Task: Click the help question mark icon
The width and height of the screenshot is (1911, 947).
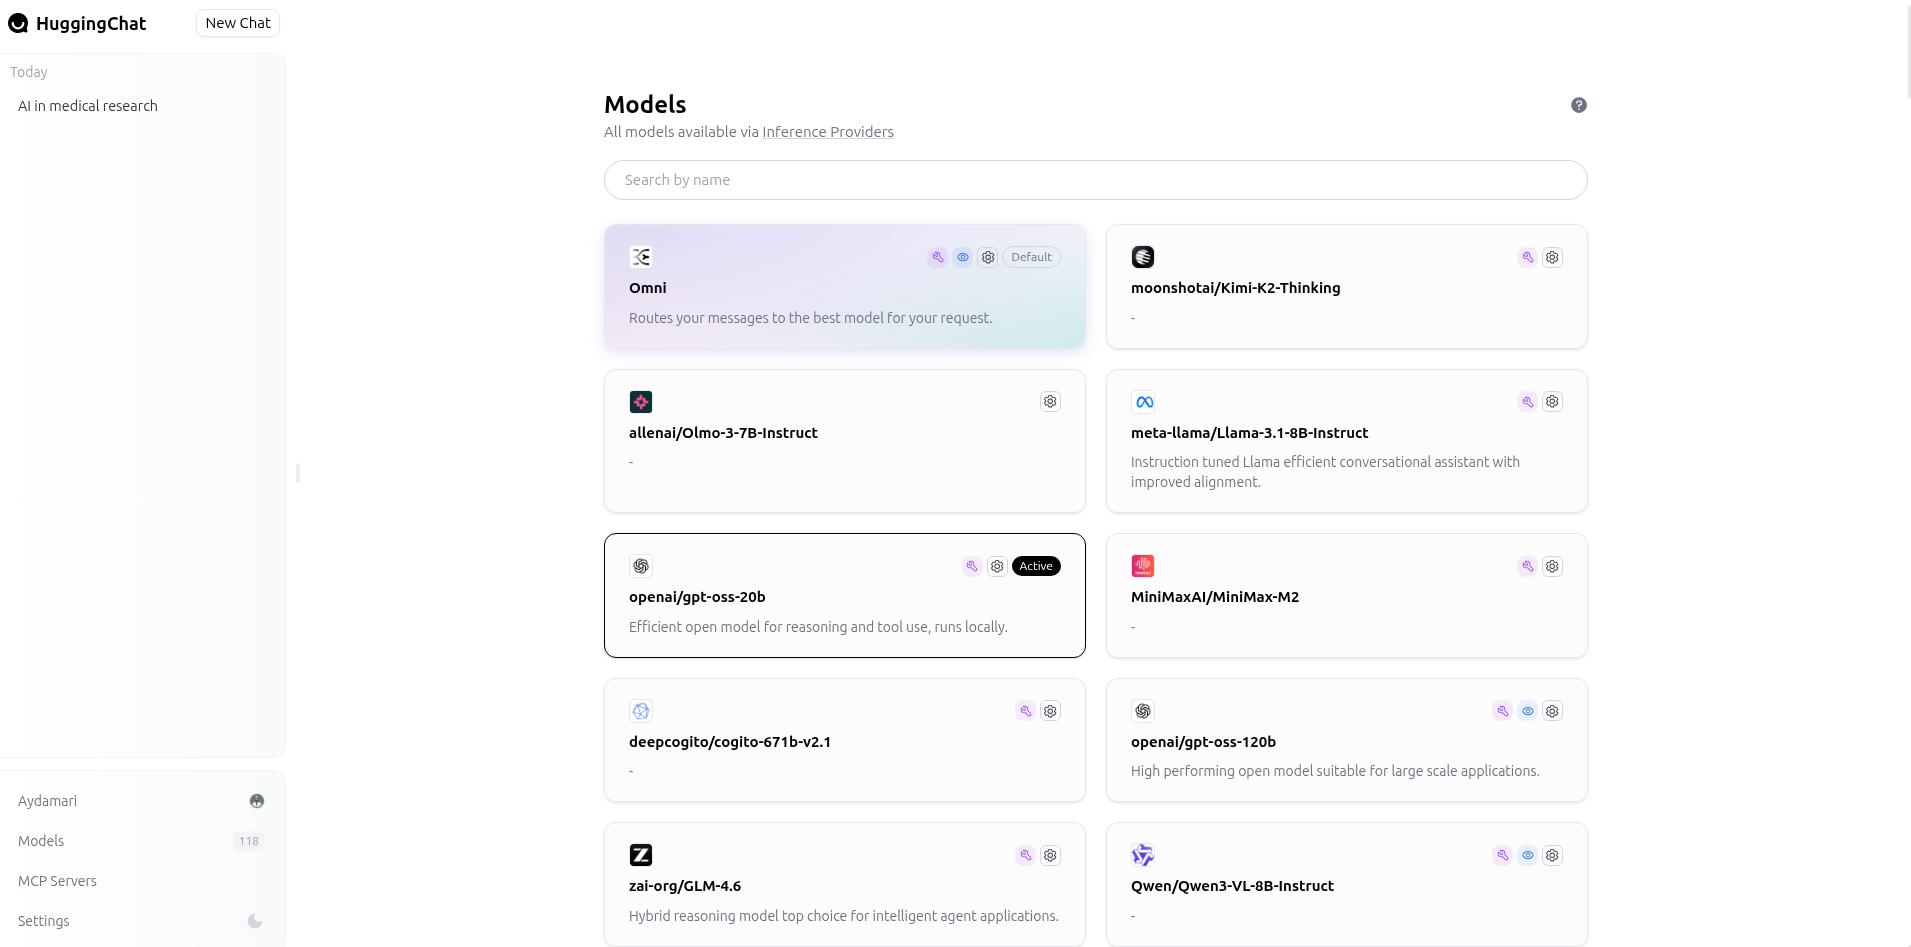Action: pos(1579,105)
